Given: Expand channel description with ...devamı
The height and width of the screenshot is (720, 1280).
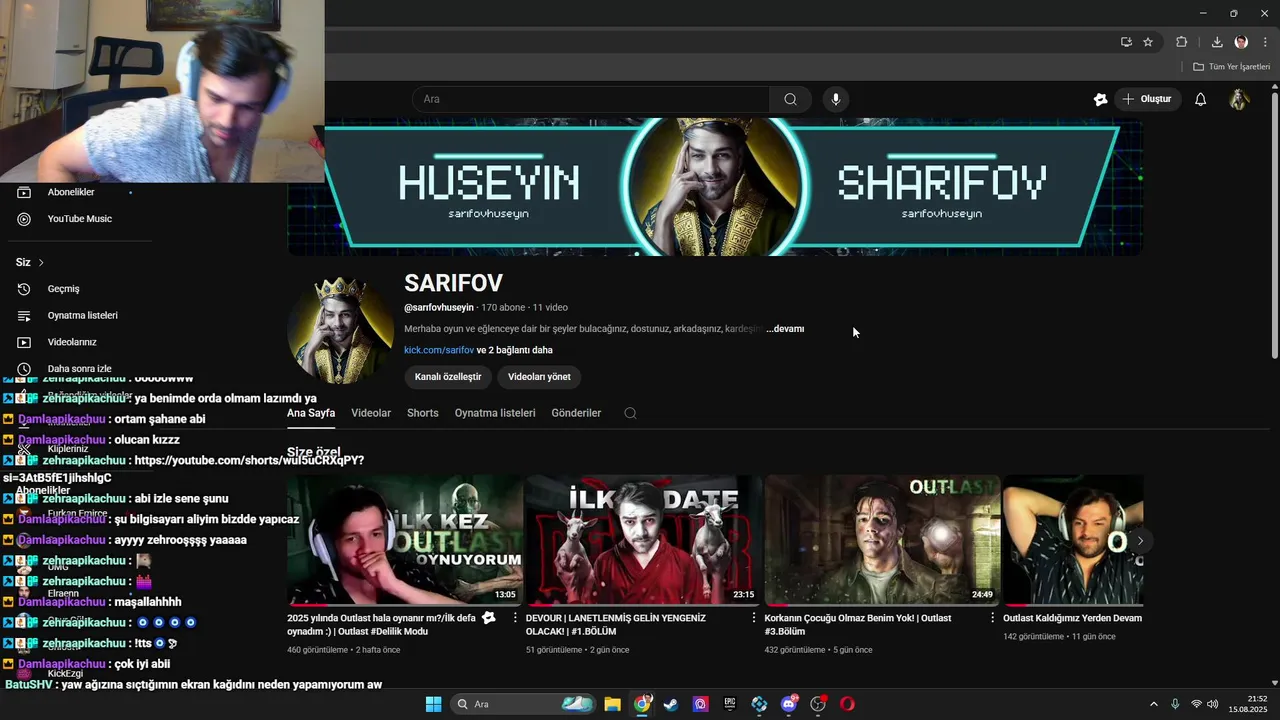Looking at the screenshot, I should coord(785,329).
